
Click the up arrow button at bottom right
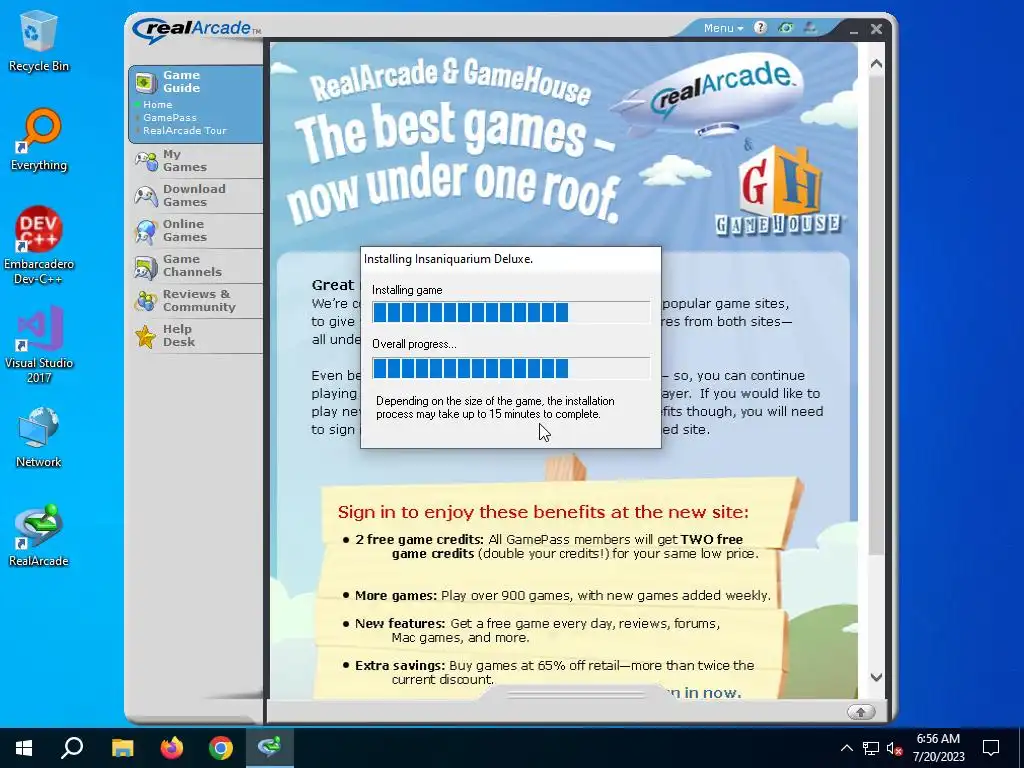pos(861,712)
